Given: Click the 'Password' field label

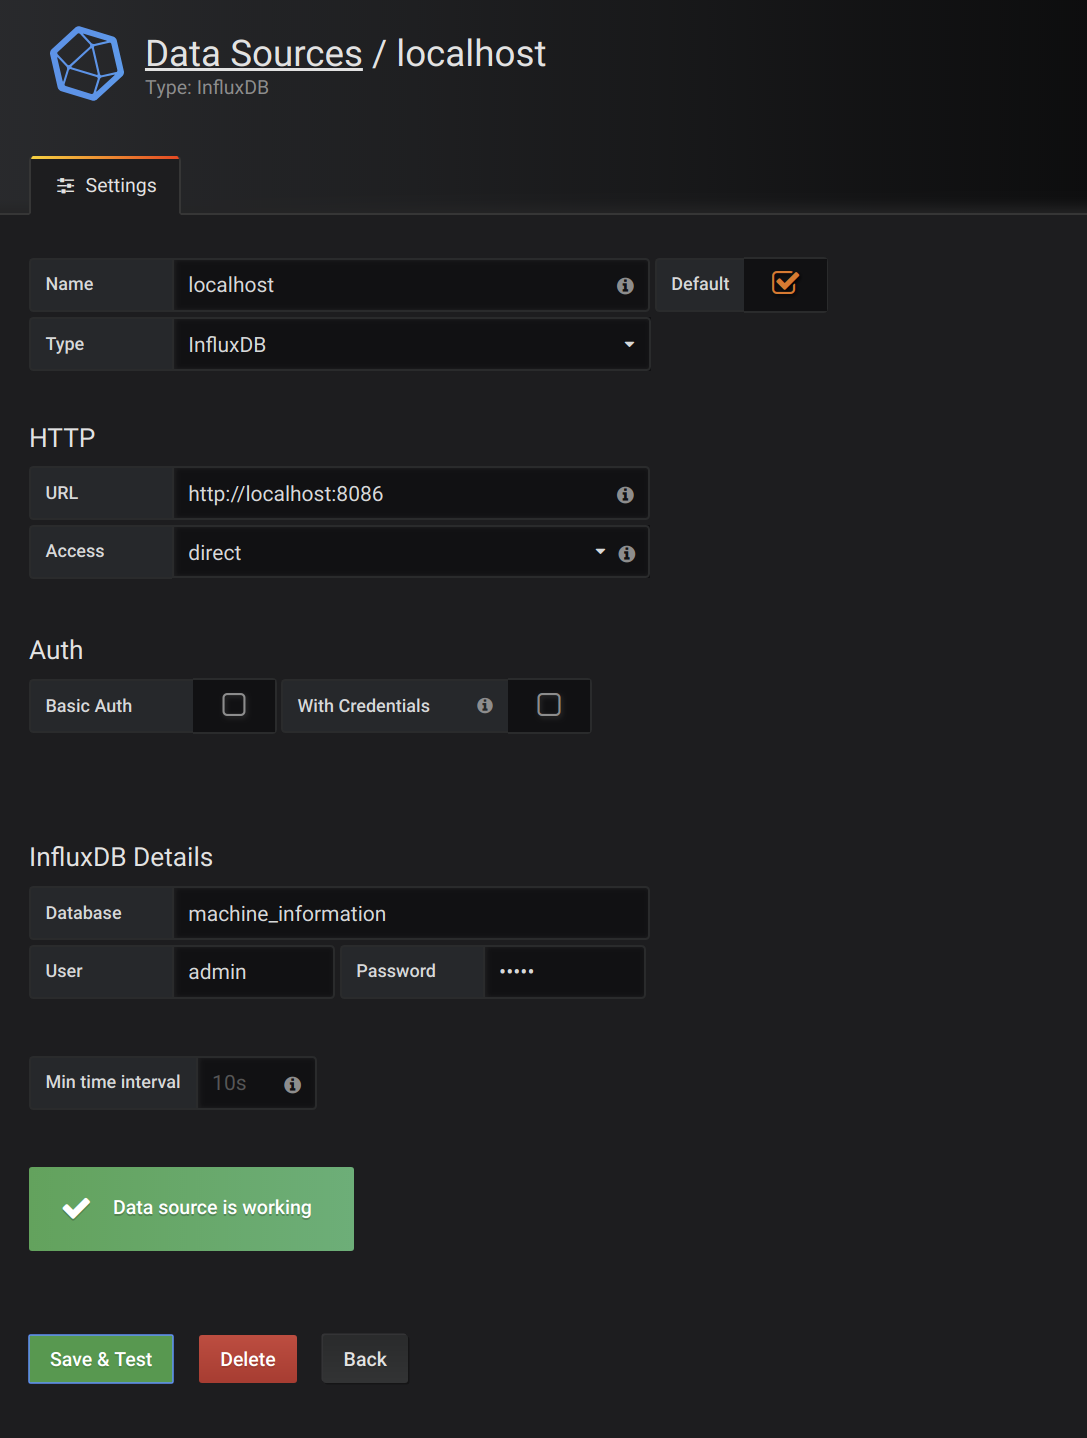Looking at the screenshot, I should pyautogui.click(x=396, y=971).
